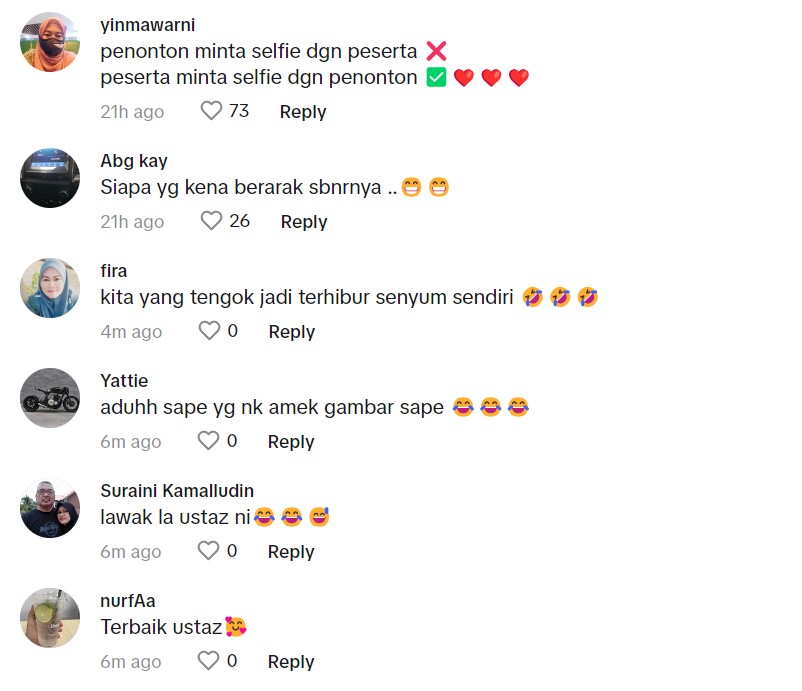Open yinmawarni's profile picture

click(50, 42)
